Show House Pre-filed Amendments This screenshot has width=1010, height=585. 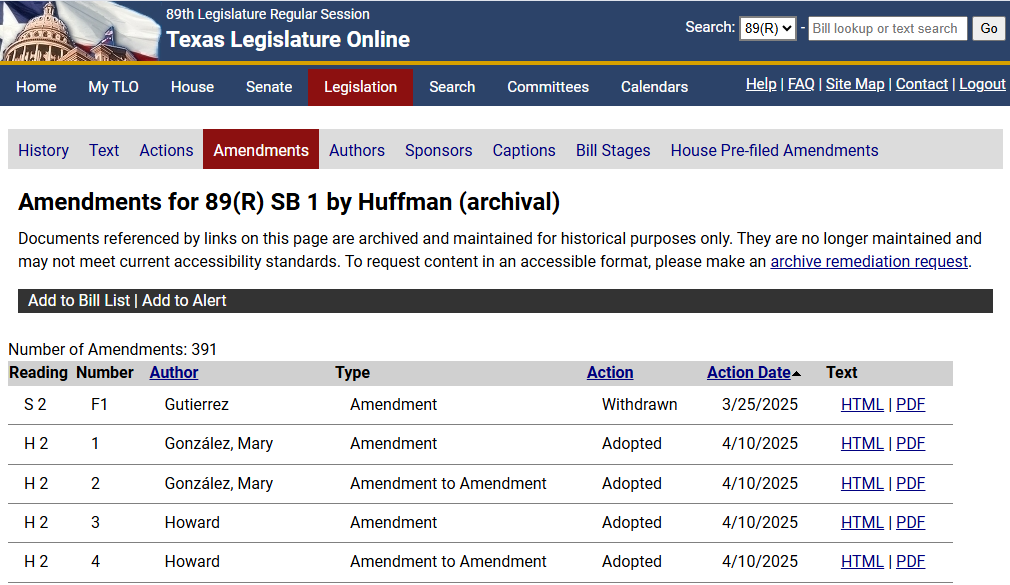tap(772, 149)
